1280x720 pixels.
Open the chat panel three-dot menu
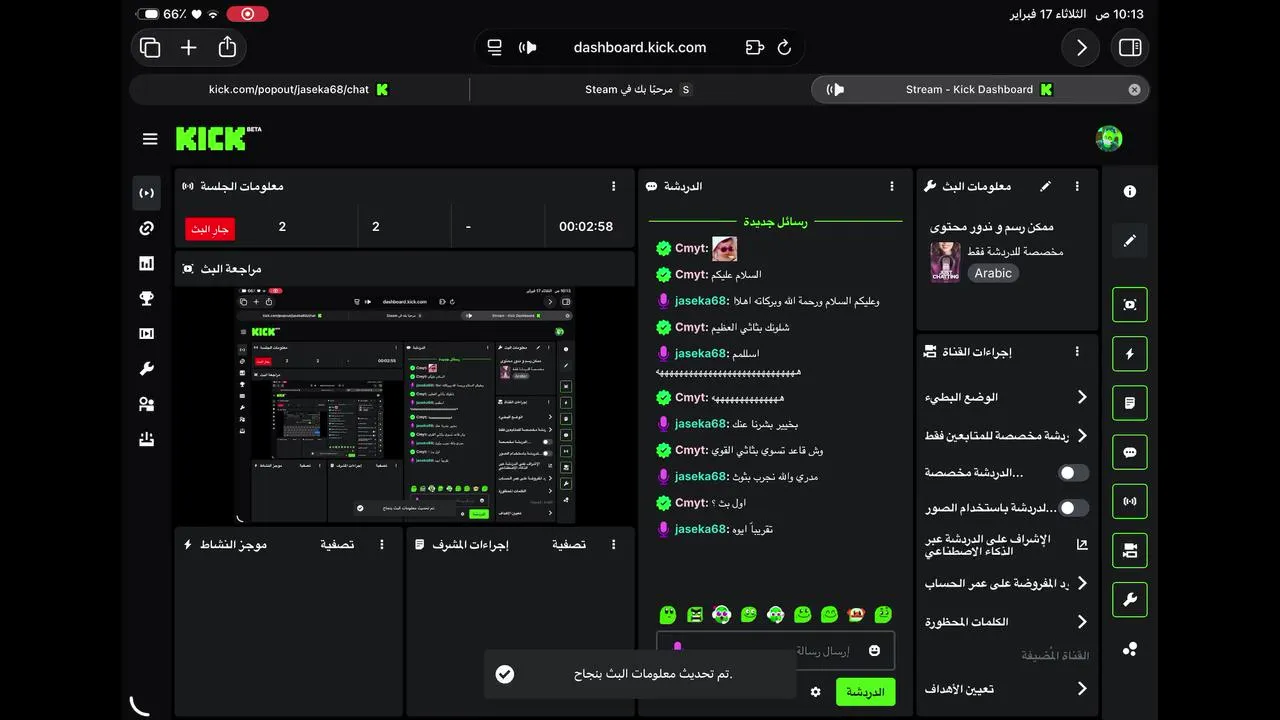(892, 186)
